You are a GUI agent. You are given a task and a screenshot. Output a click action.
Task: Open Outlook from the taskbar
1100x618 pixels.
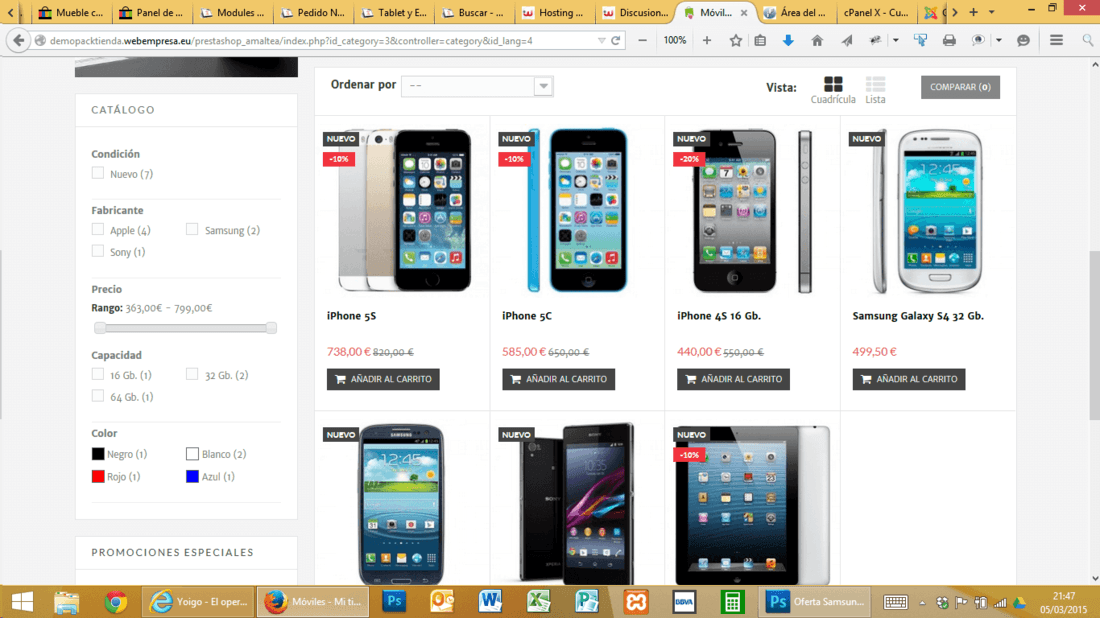[x=442, y=602]
